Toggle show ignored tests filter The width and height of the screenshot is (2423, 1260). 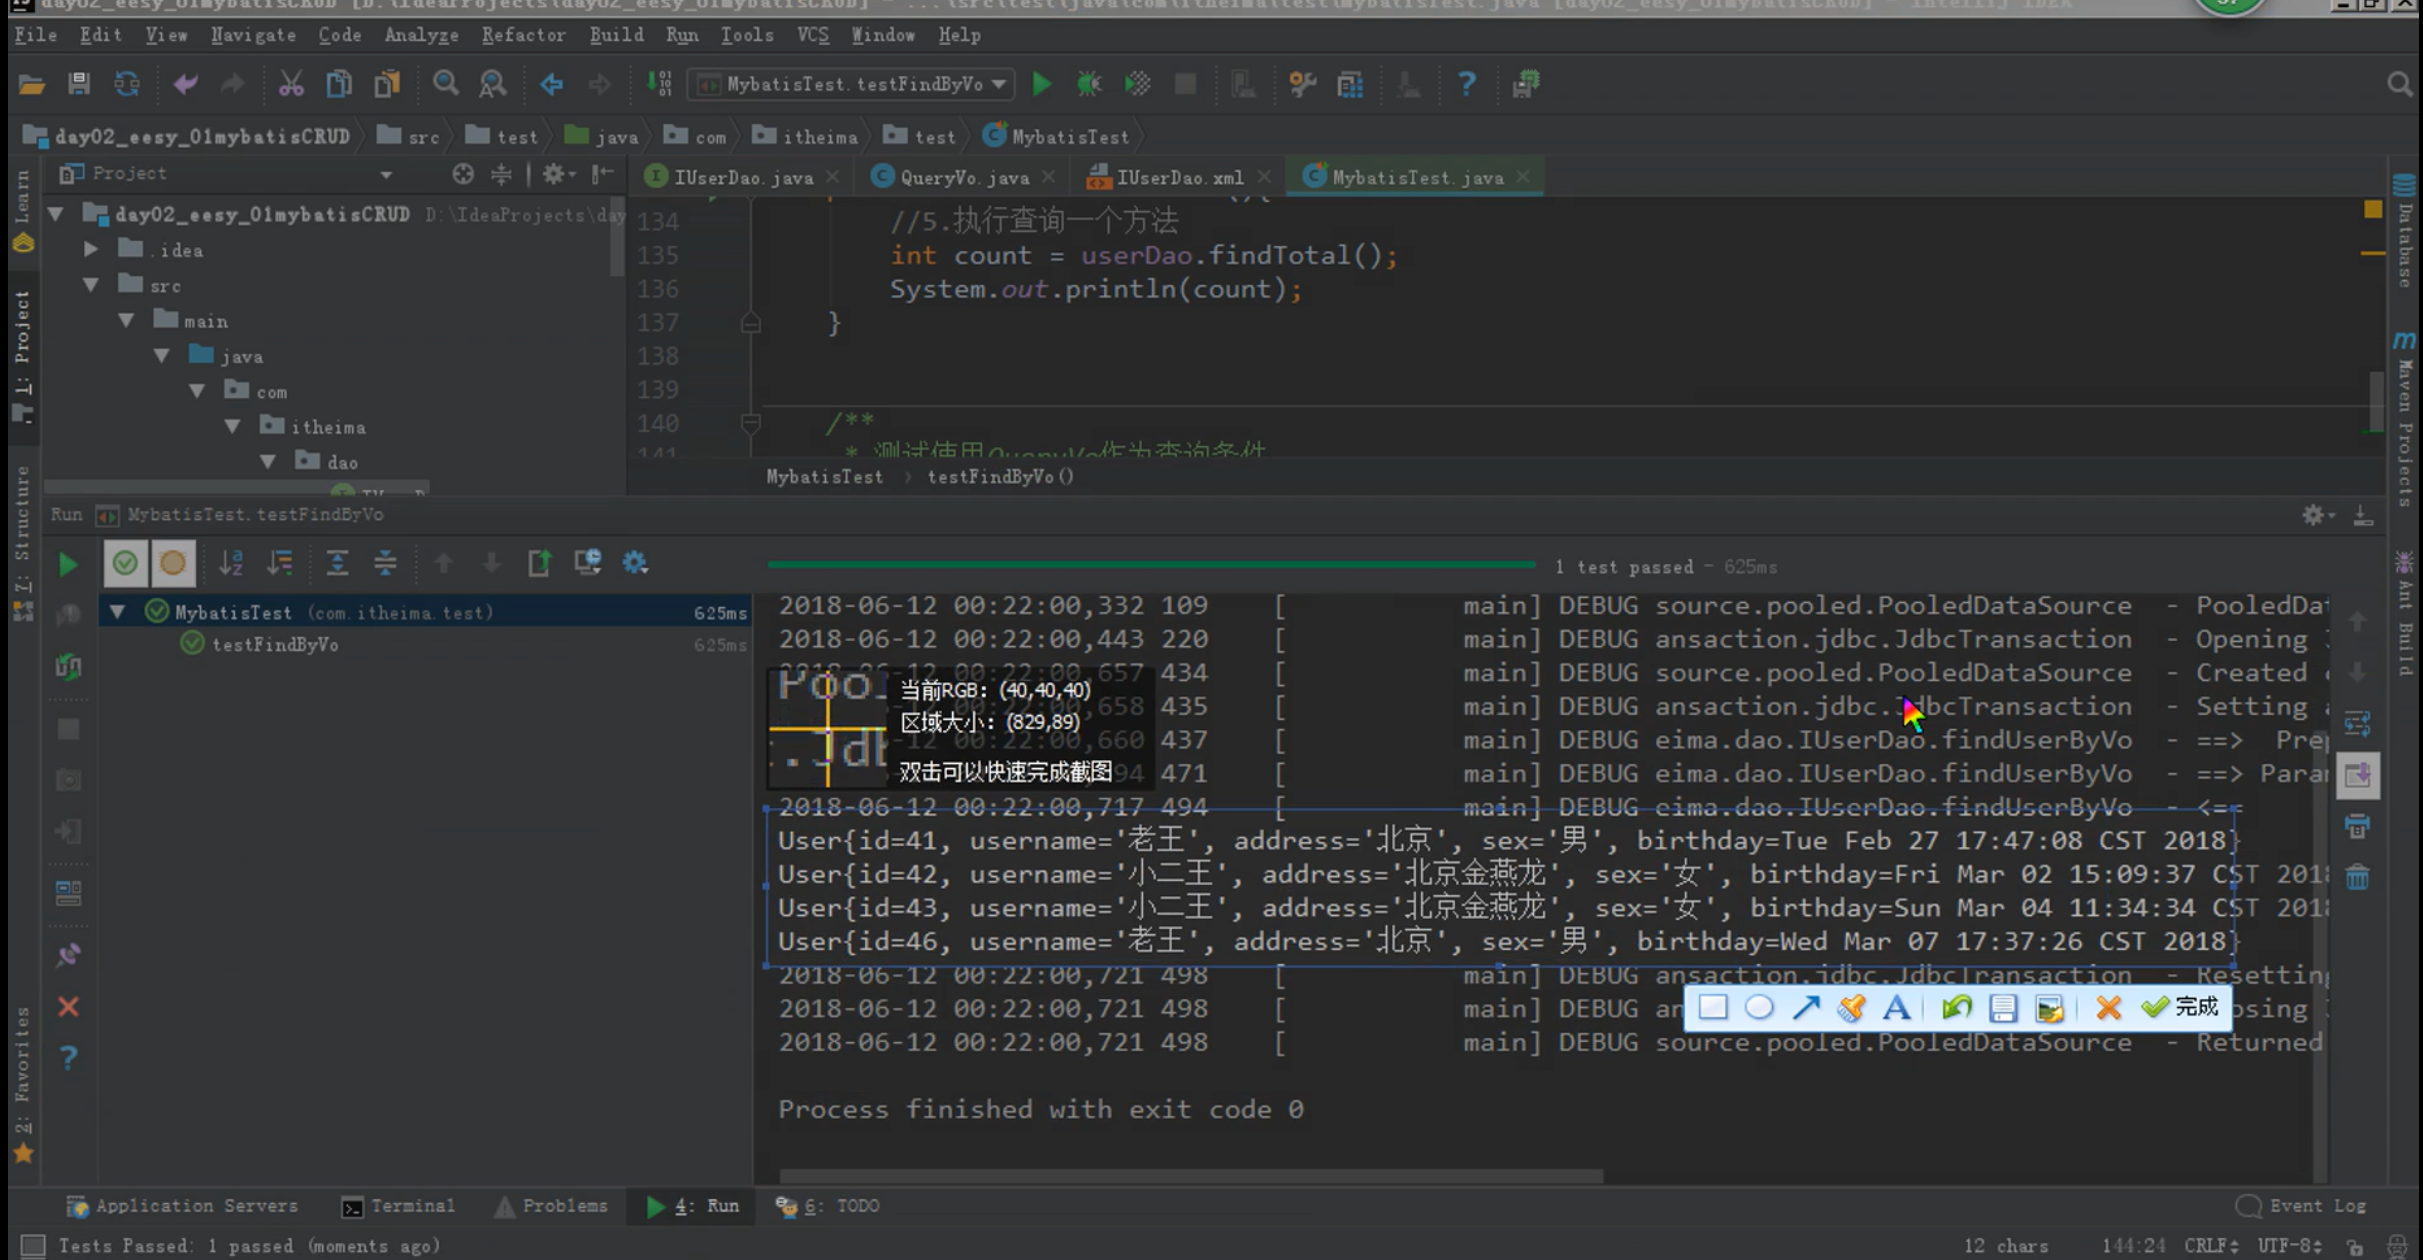point(172,563)
